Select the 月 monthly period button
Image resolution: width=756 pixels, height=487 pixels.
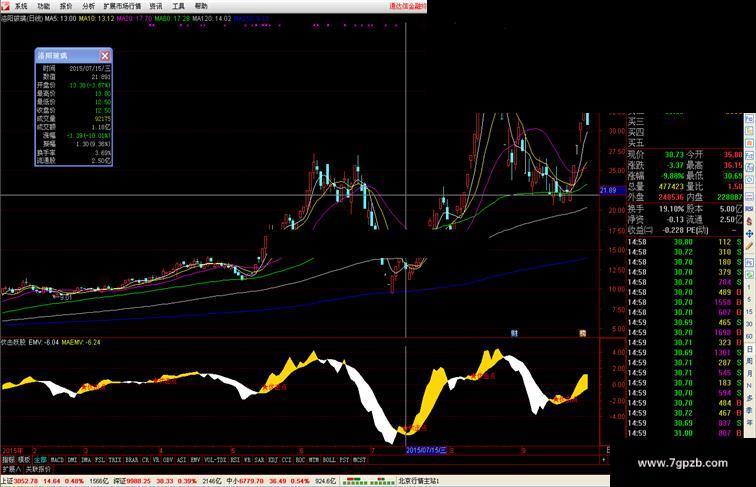[749, 373]
